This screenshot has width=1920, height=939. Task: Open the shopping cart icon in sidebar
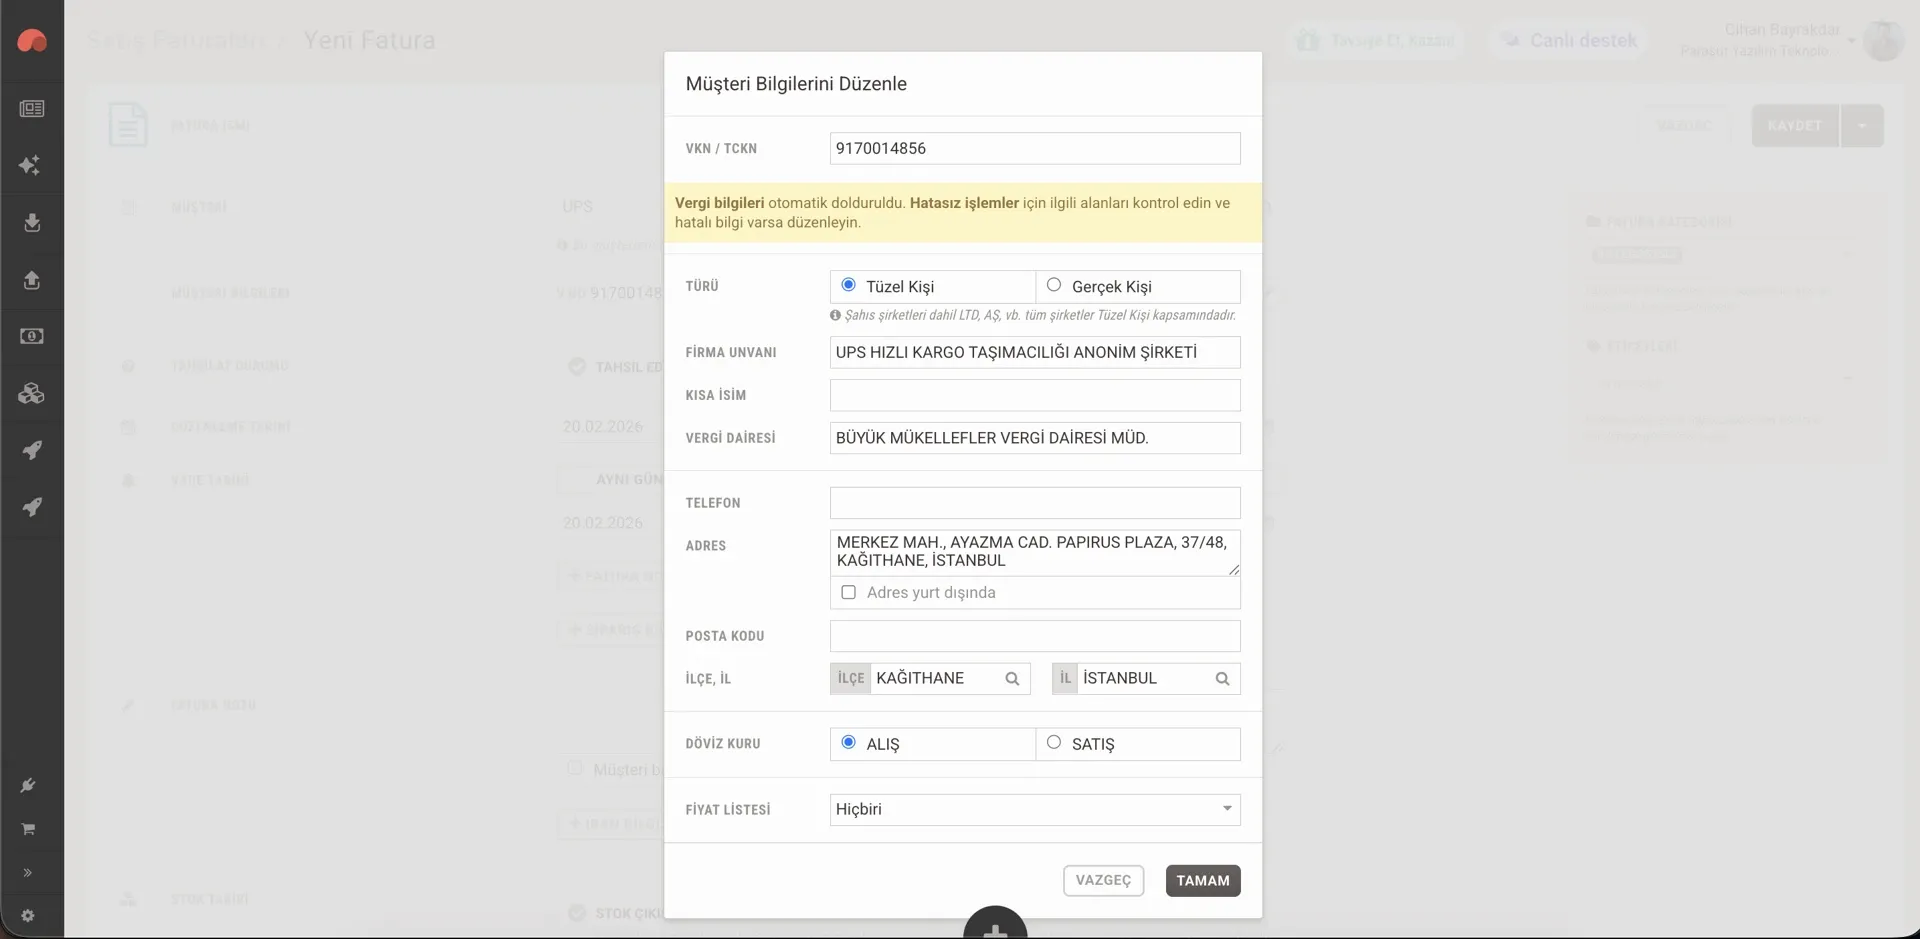pyautogui.click(x=28, y=829)
